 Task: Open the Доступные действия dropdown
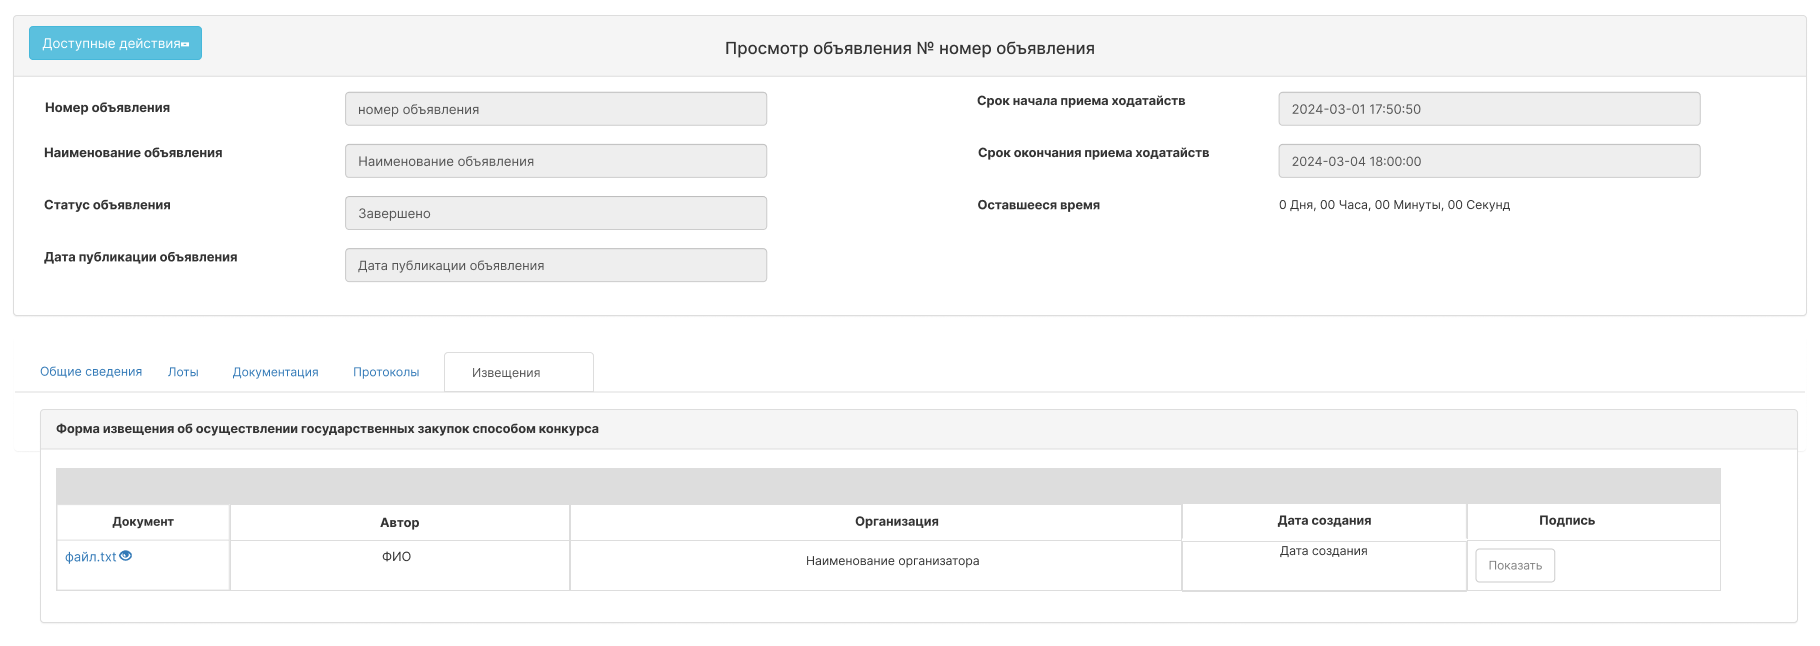pos(115,43)
